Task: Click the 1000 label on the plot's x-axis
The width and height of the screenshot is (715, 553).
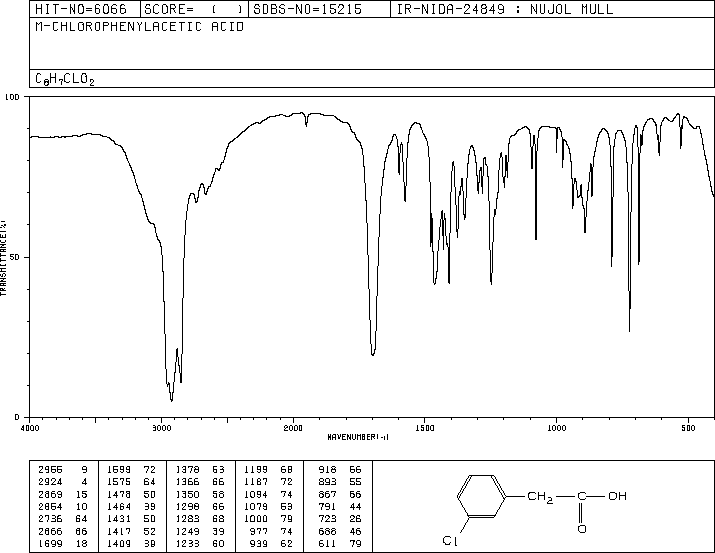Action: click(x=556, y=428)
